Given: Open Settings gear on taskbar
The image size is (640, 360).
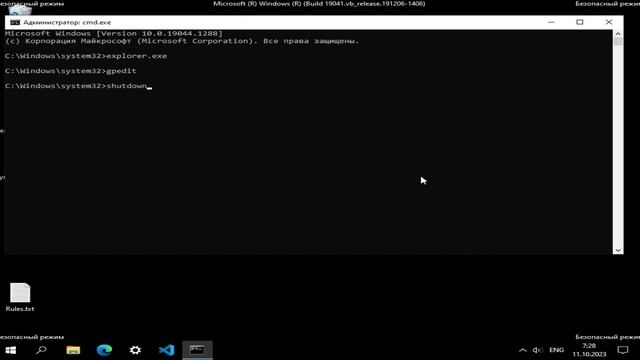Looking at the screenshot, I should (135, 350).
